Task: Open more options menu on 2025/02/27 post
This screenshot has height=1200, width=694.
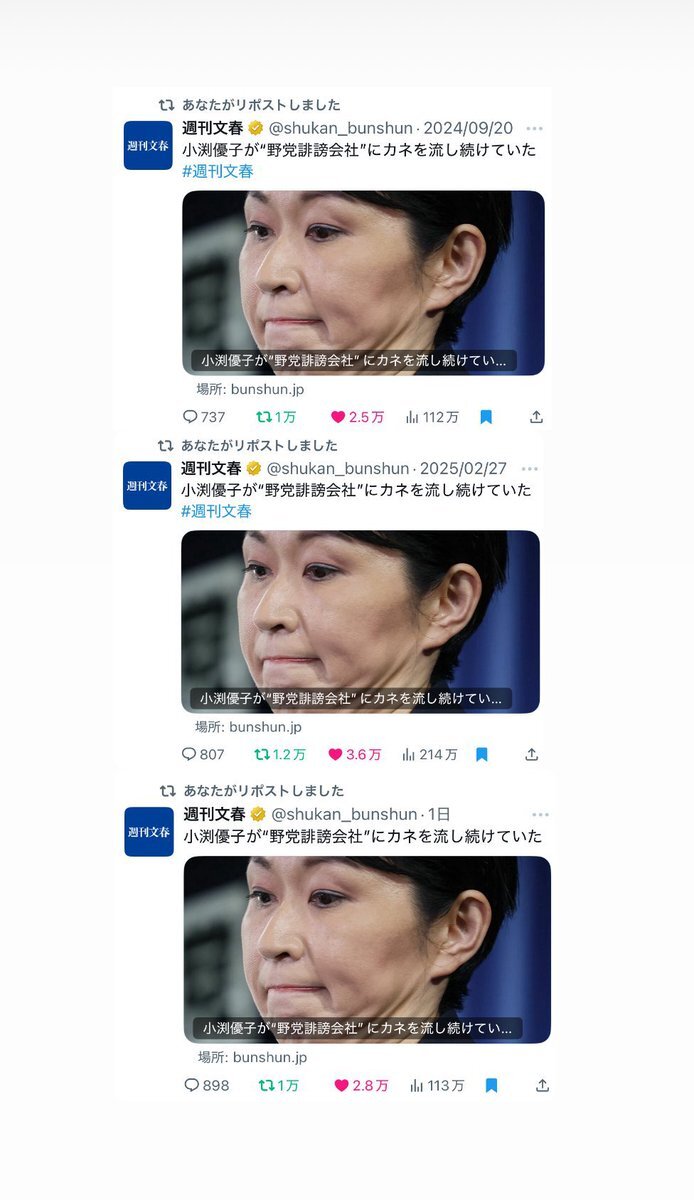Action: coord(530,469)
